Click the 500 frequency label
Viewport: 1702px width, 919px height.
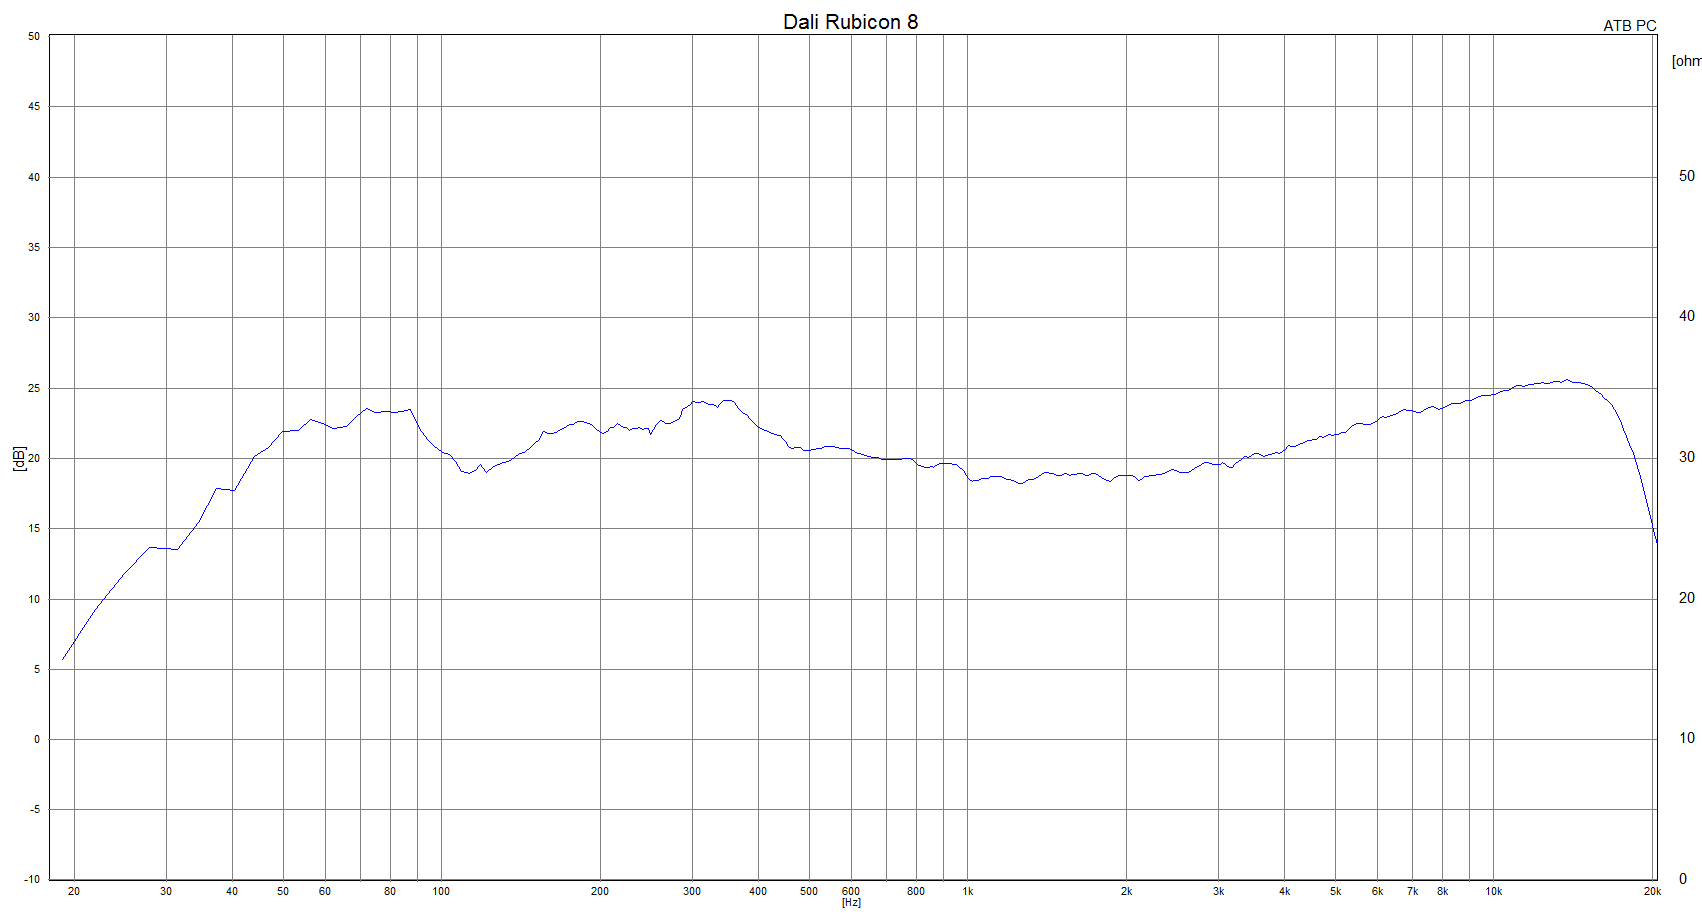click(x=809, y=891)
